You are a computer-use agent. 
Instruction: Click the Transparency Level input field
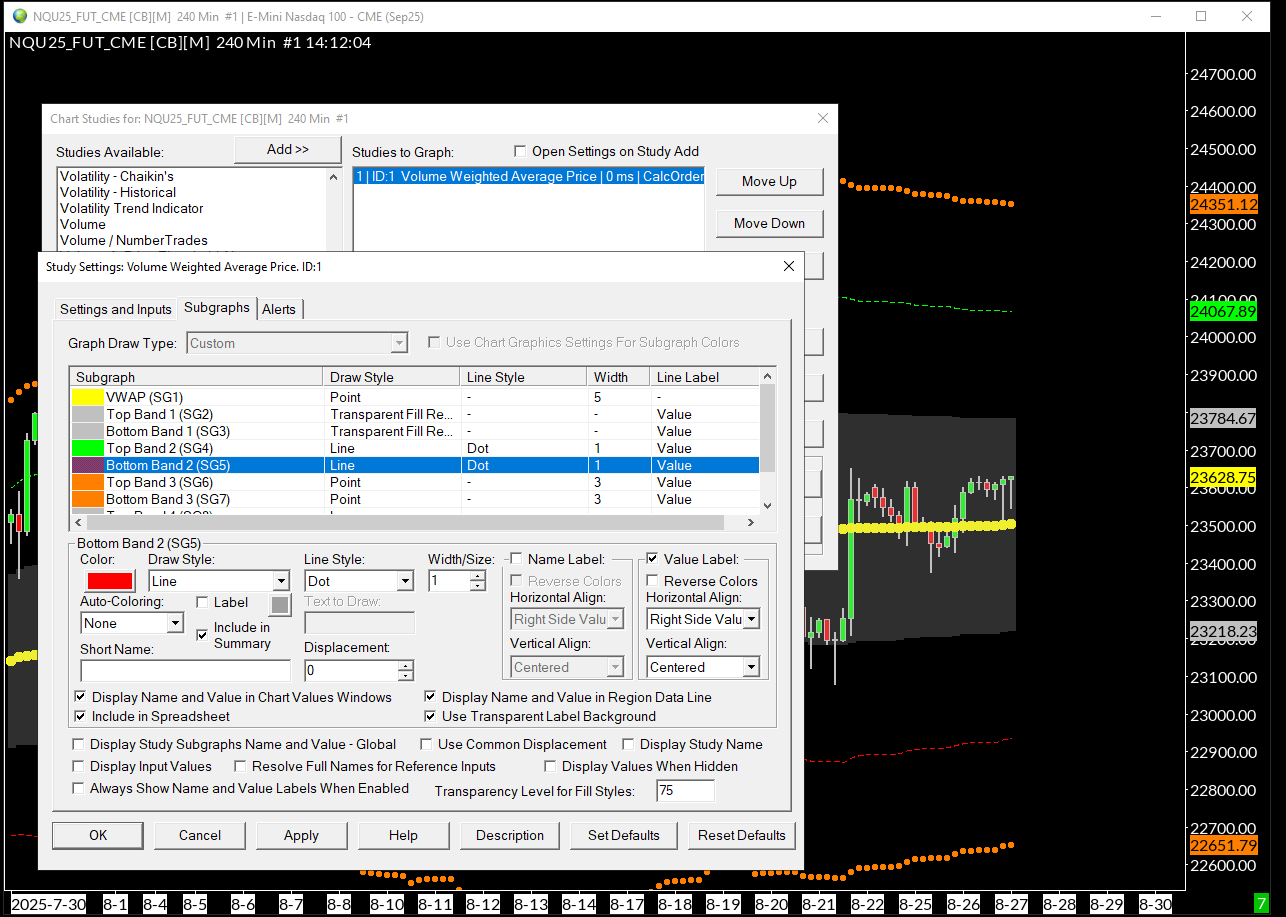coord(685,791)
